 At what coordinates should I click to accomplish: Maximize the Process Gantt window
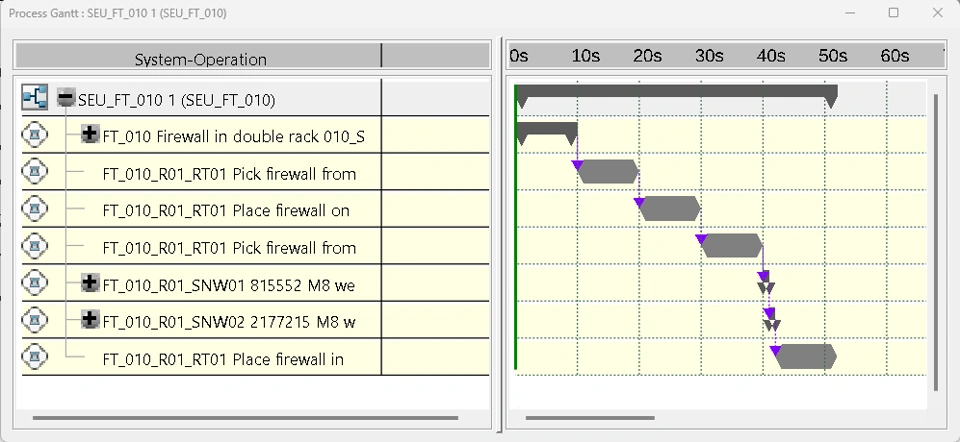[893, 13]
